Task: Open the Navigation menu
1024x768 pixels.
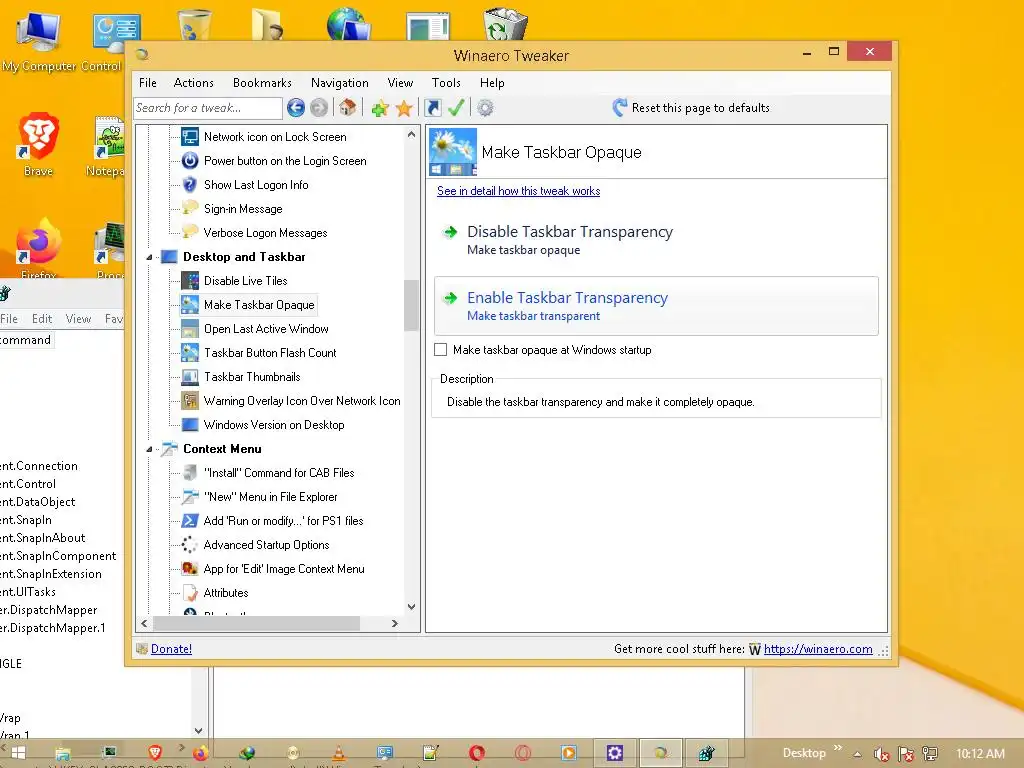Action: pyautogui.click(x=340, y=83)
